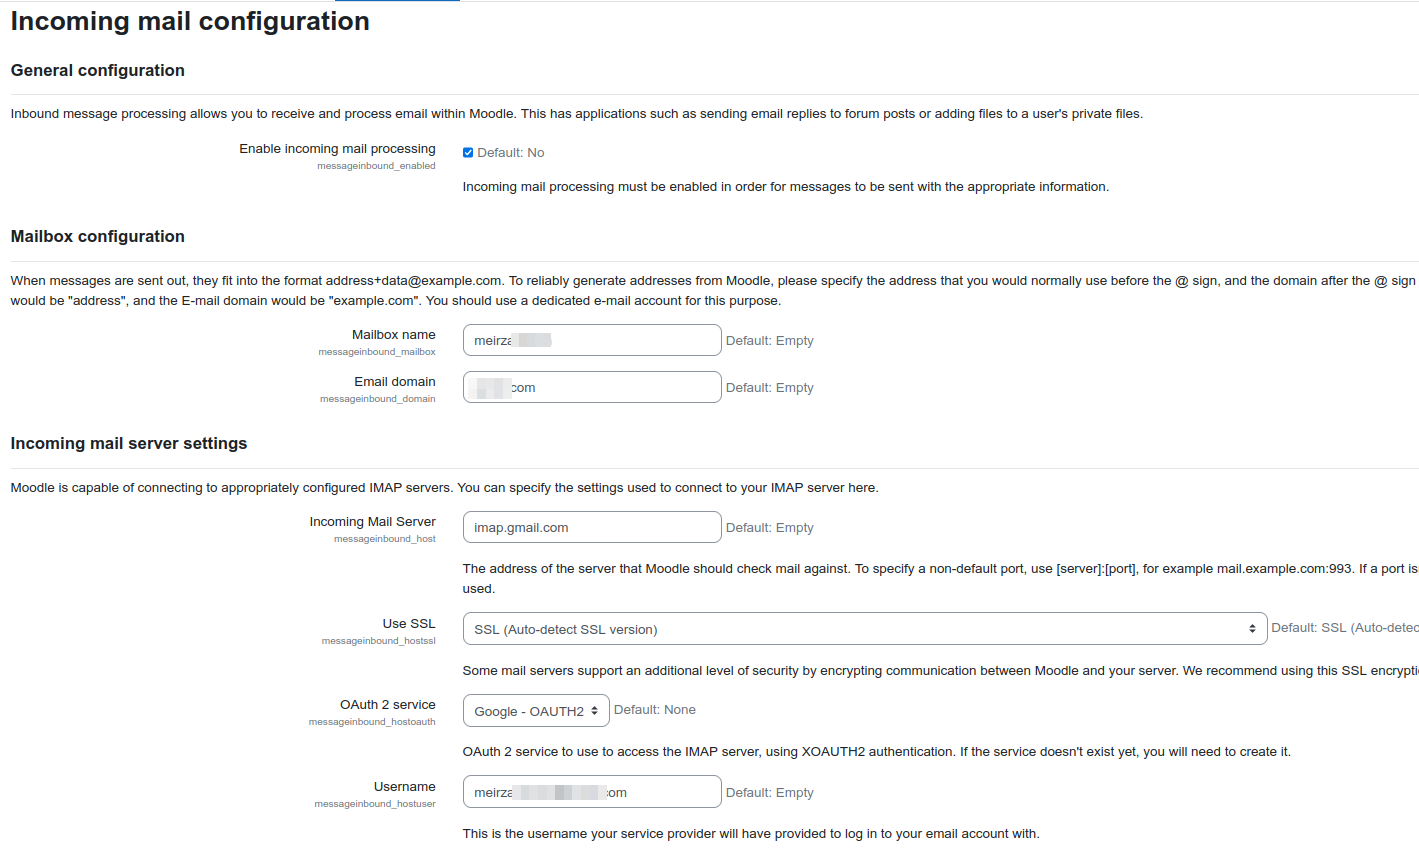Click the 'Incoming Mail Server' label

pyautogui.click(x=373, y=521)
